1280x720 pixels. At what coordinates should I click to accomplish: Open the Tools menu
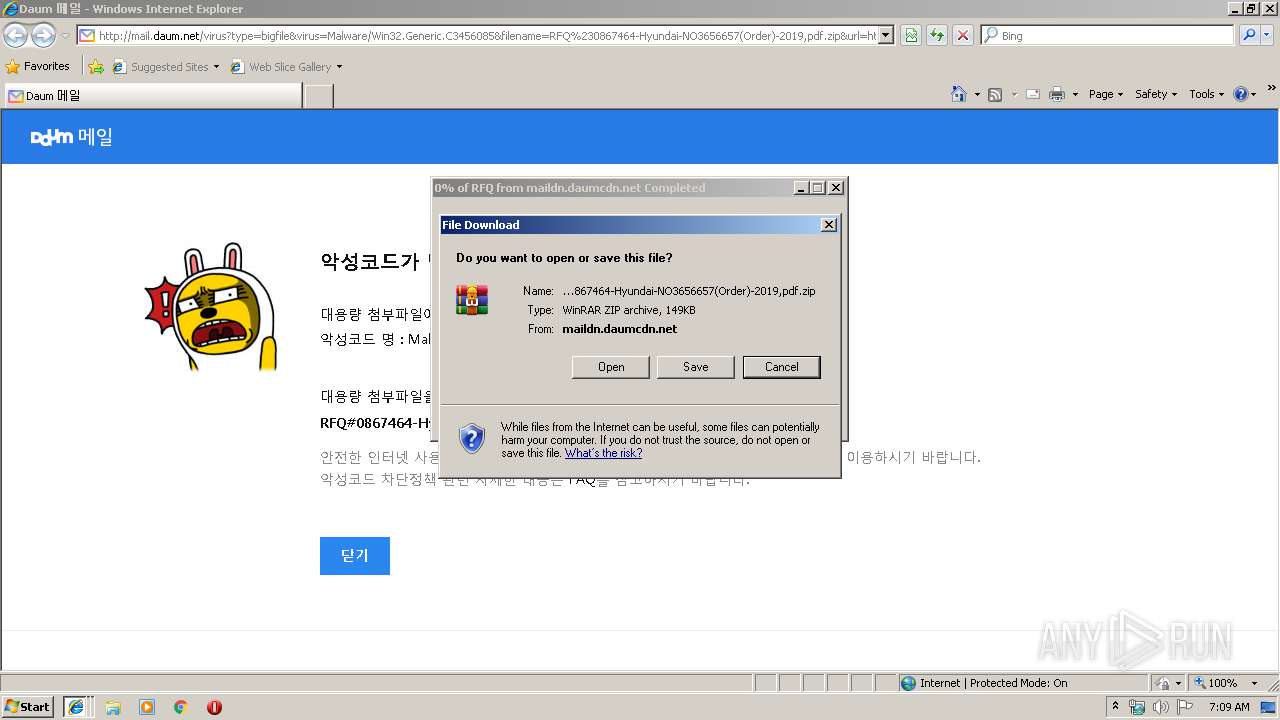coord(1207,94)
